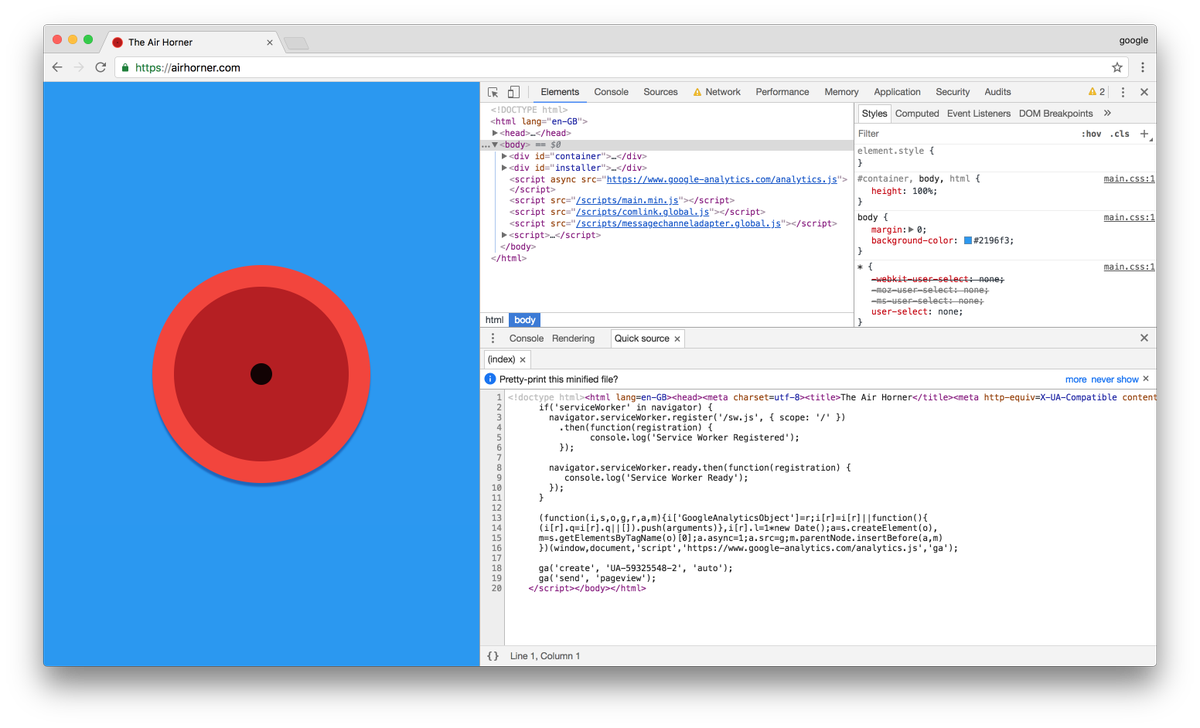The width and height of the screenshot is (1200, 728).
Task: Switch to the top Console tab
Action: click(611, 92)
